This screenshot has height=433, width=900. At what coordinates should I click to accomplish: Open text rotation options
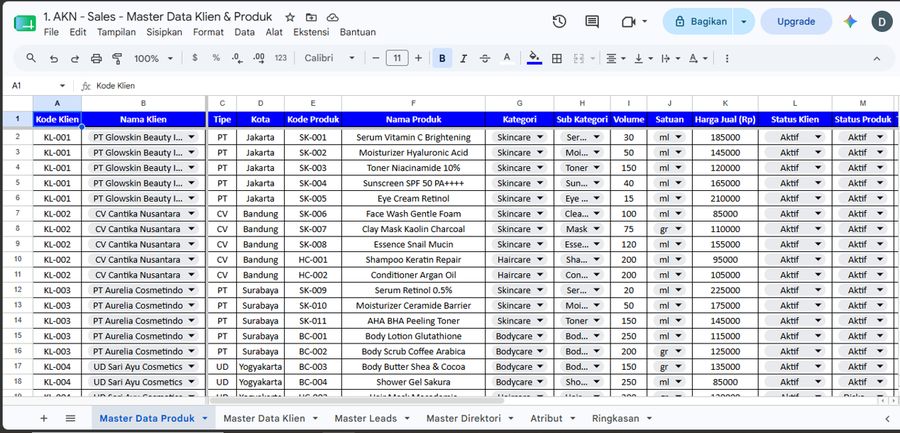click(x=698, y=58)
